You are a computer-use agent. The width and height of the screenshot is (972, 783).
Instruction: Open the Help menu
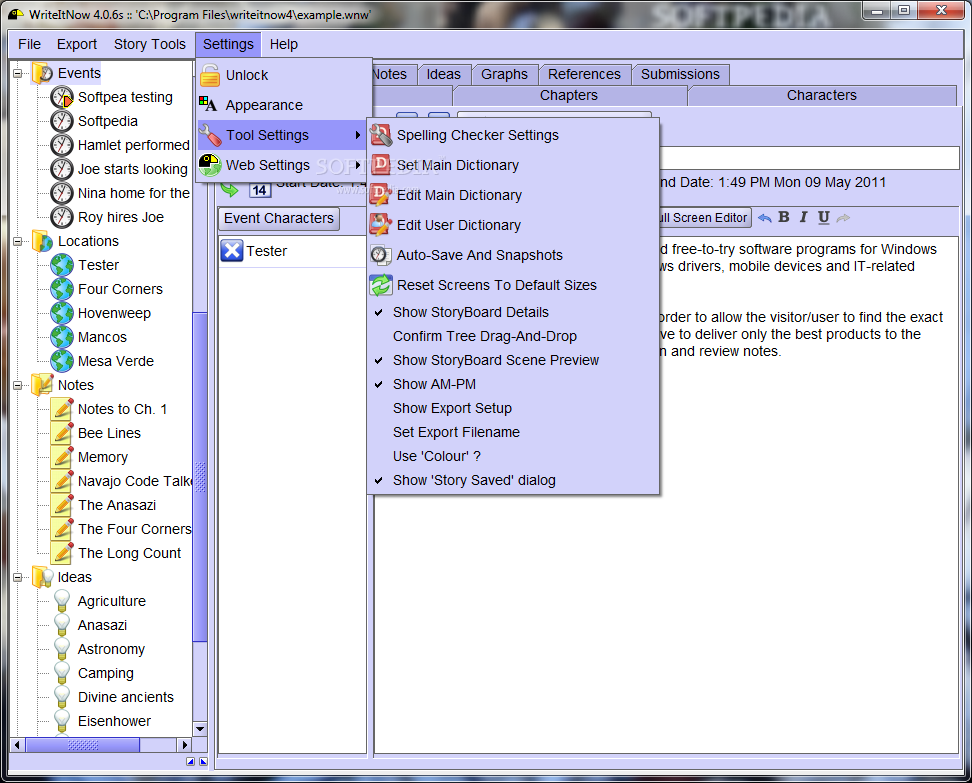(283, 44)
